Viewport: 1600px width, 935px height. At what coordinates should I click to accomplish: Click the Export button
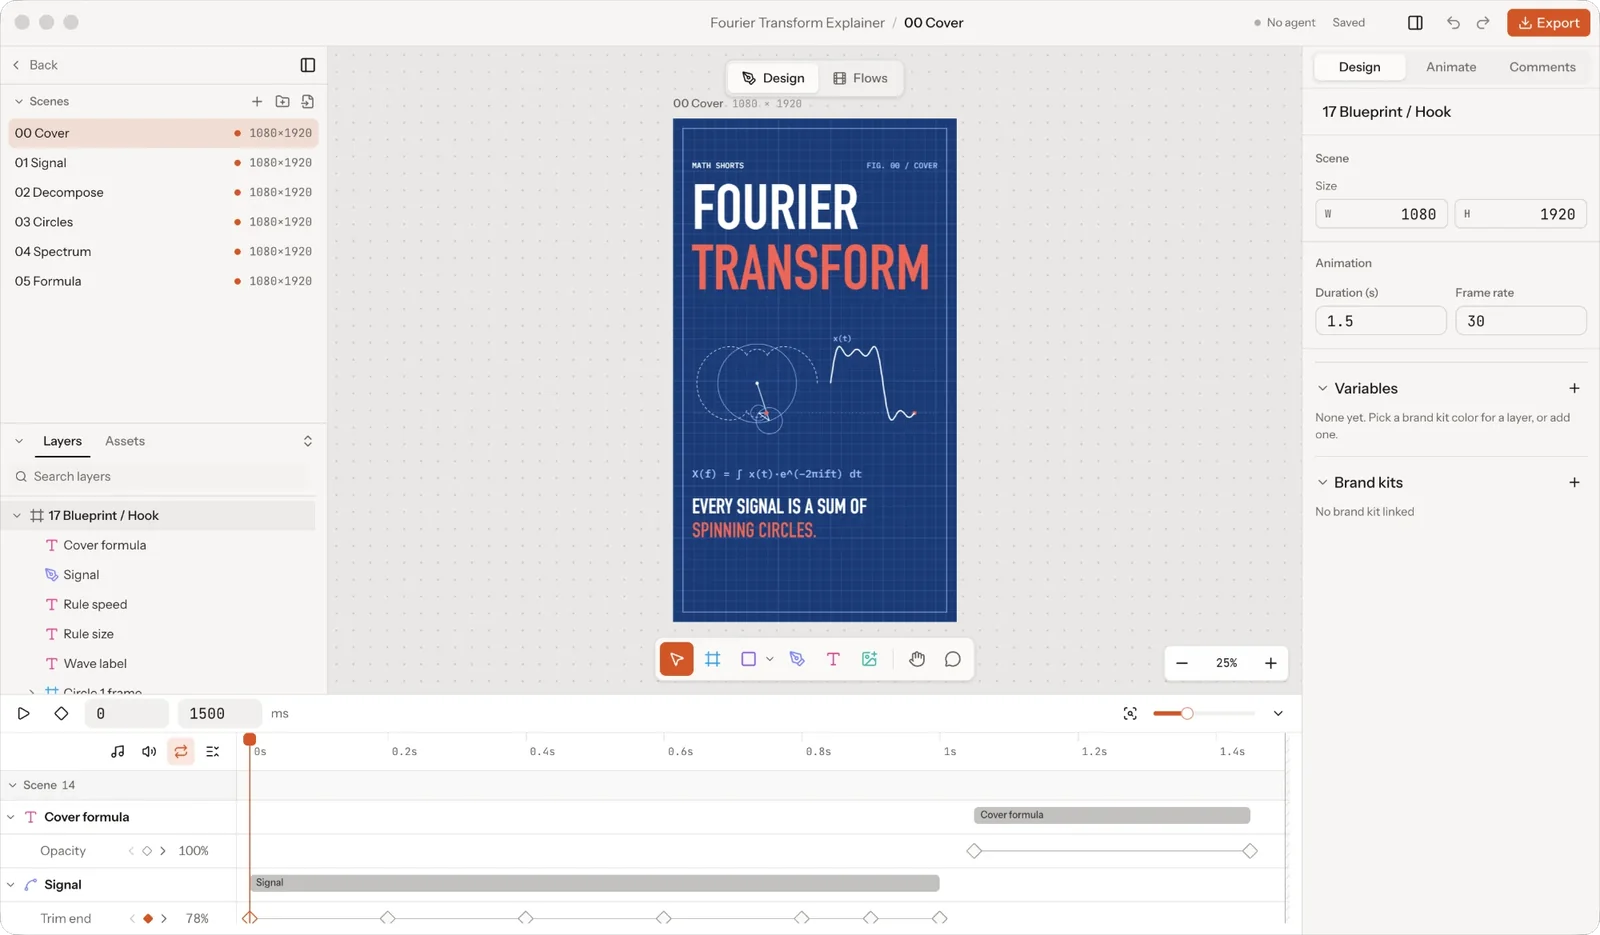[1549, 22]
